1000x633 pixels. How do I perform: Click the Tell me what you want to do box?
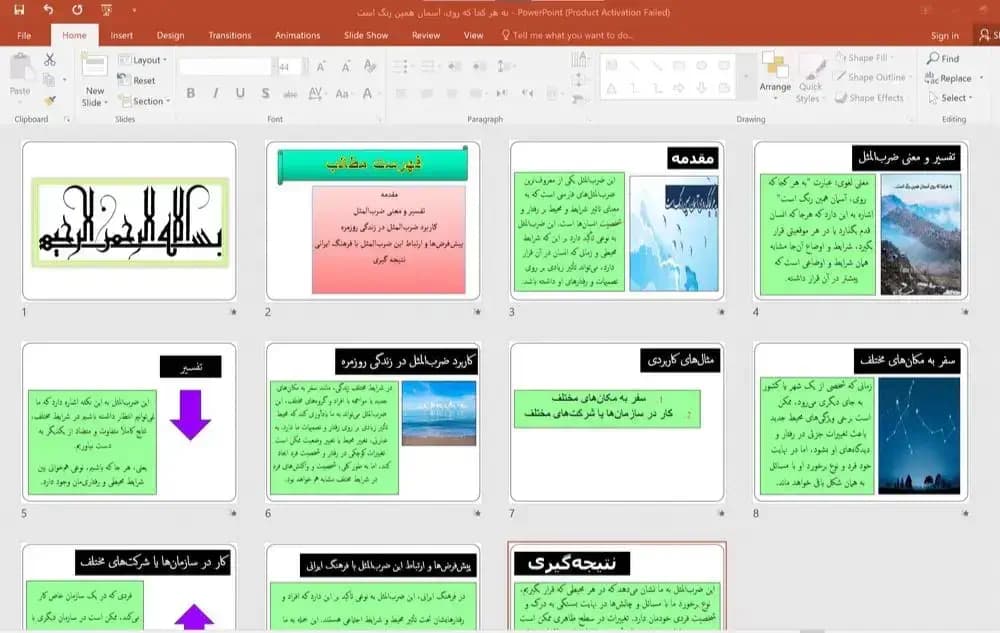(x=567, y=35)
